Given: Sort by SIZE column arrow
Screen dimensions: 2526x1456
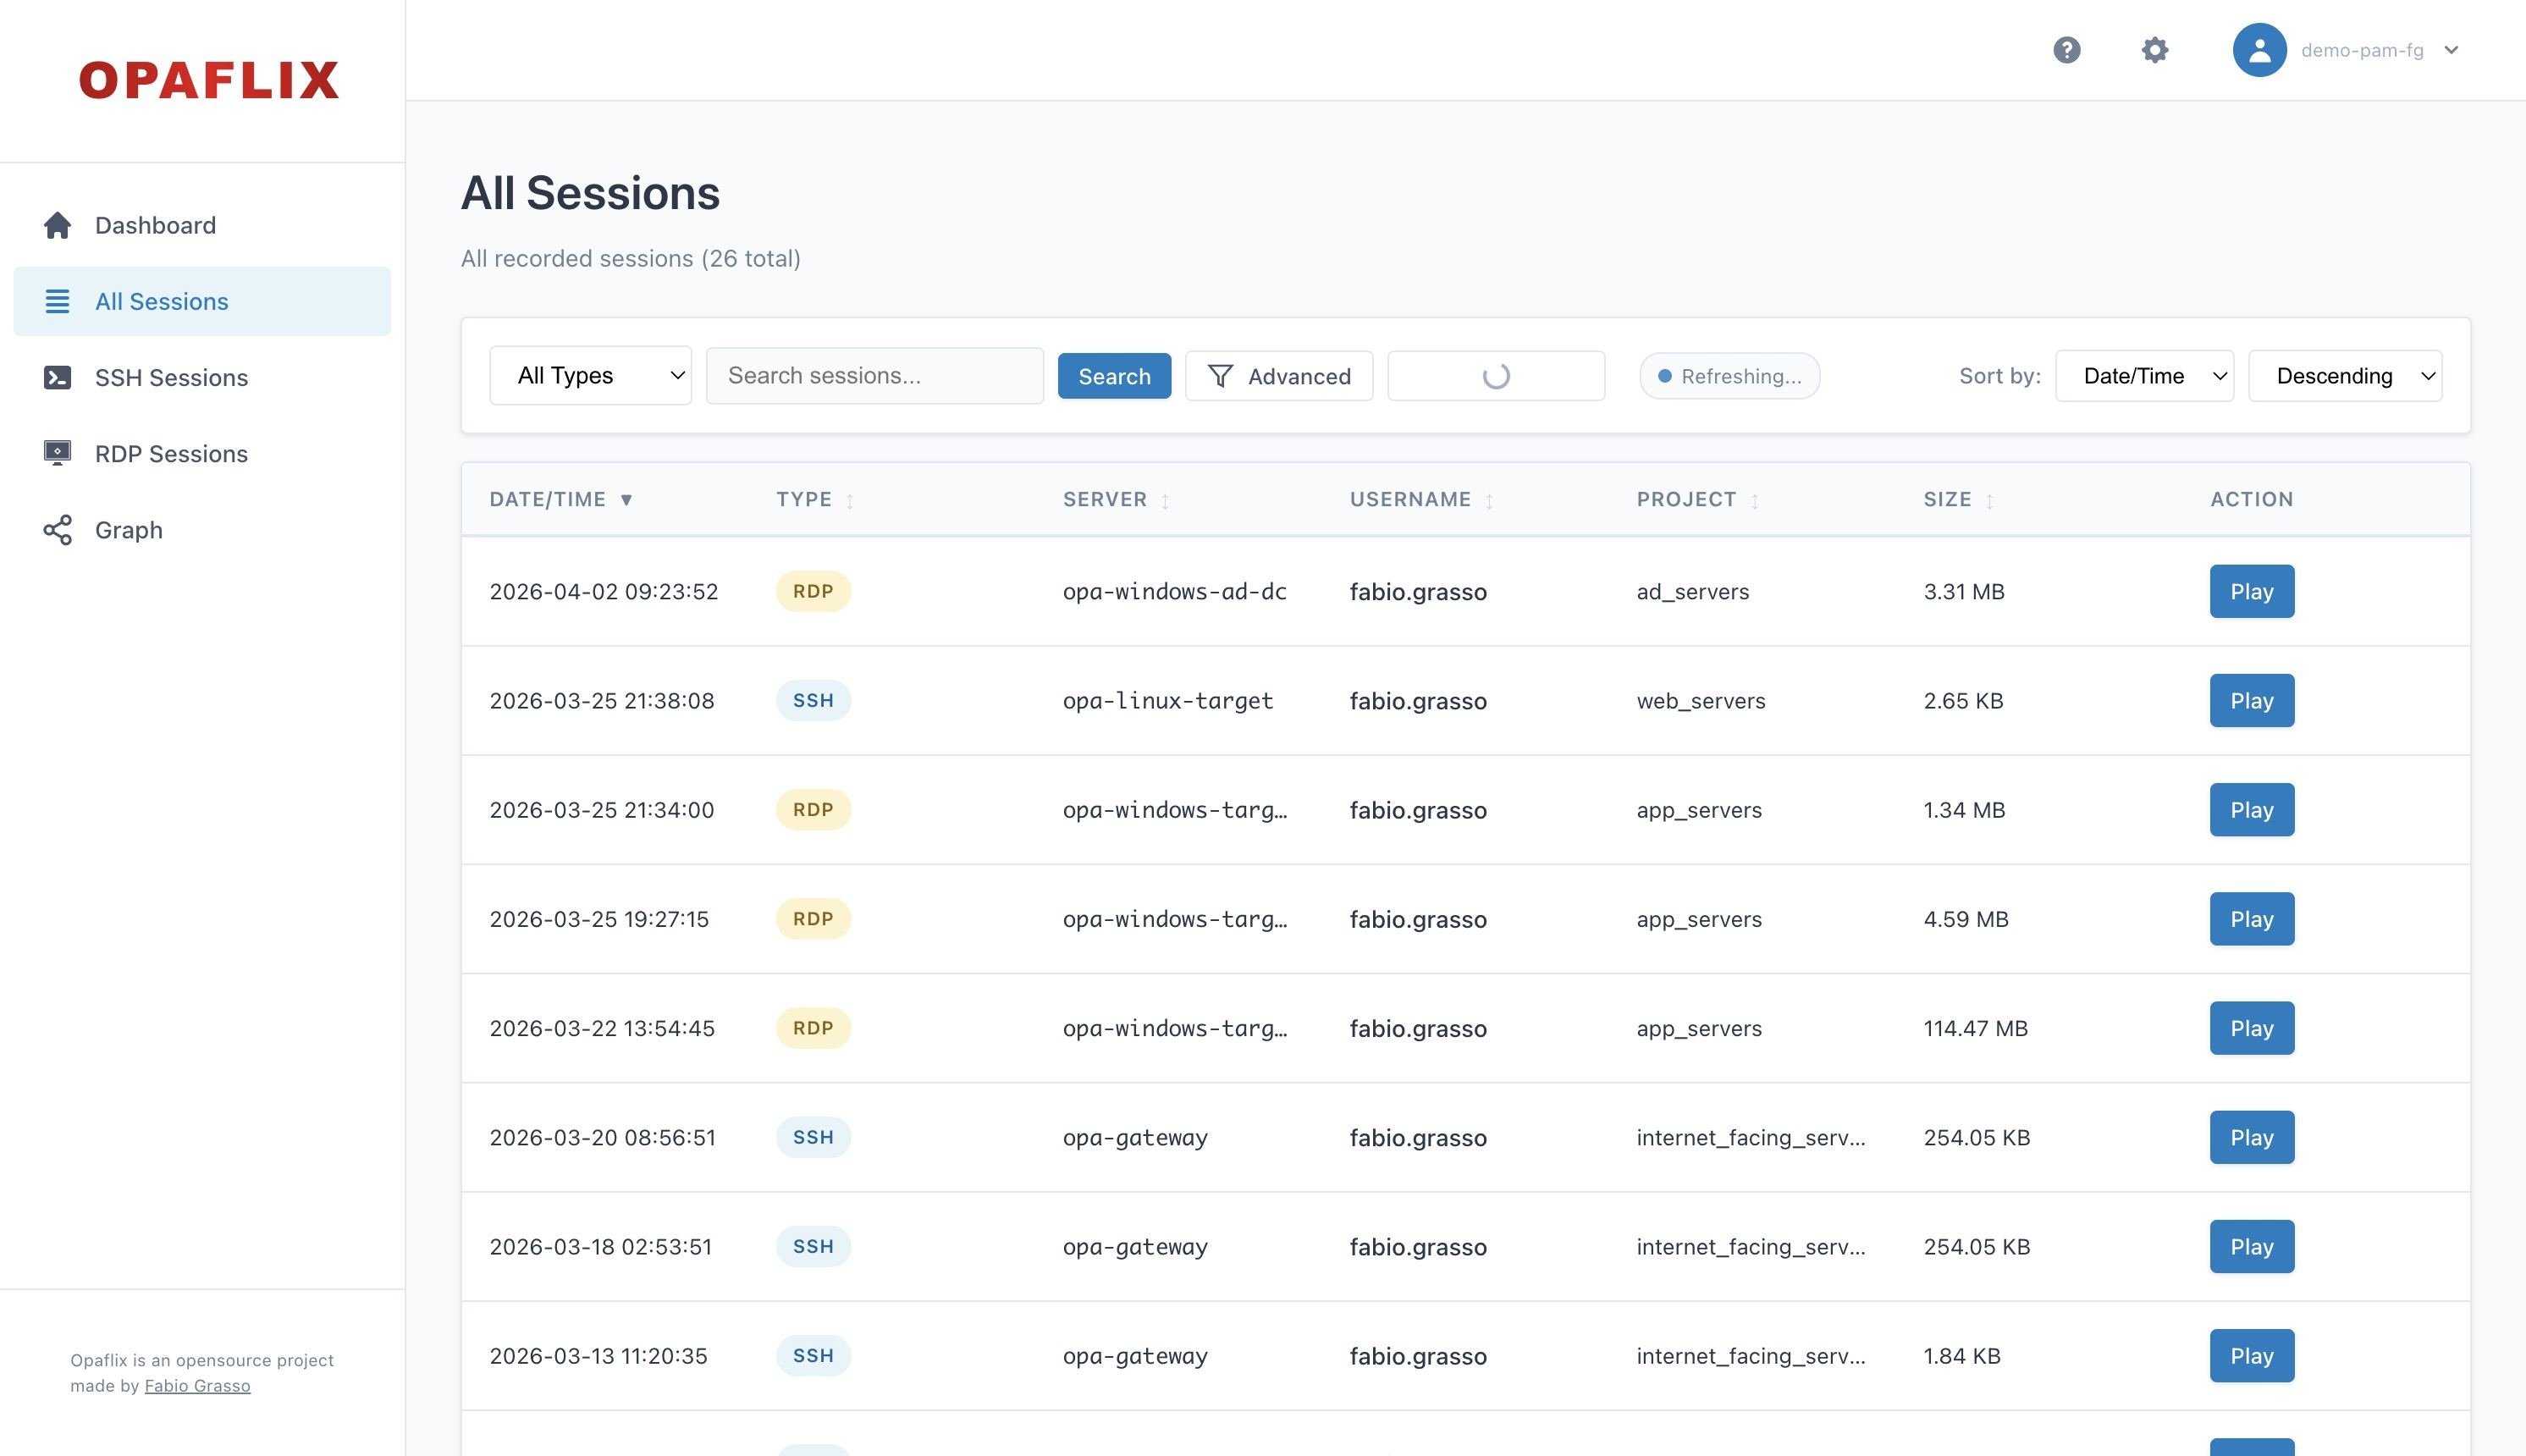Looking at the screenshot, I should tap(1989, 501).
